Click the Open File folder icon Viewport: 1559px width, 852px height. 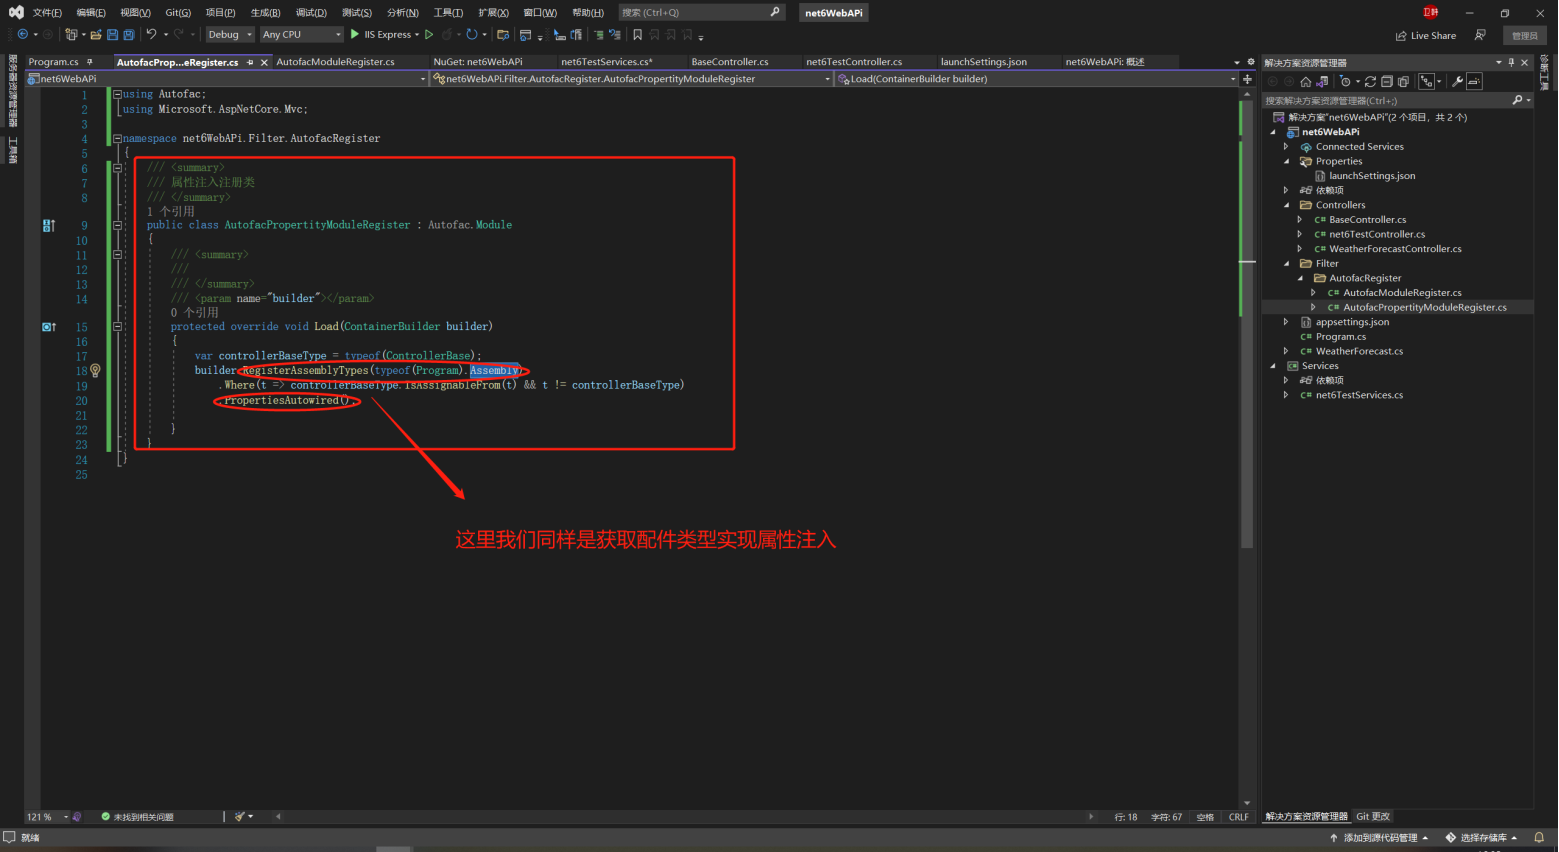tap(96, 34)
